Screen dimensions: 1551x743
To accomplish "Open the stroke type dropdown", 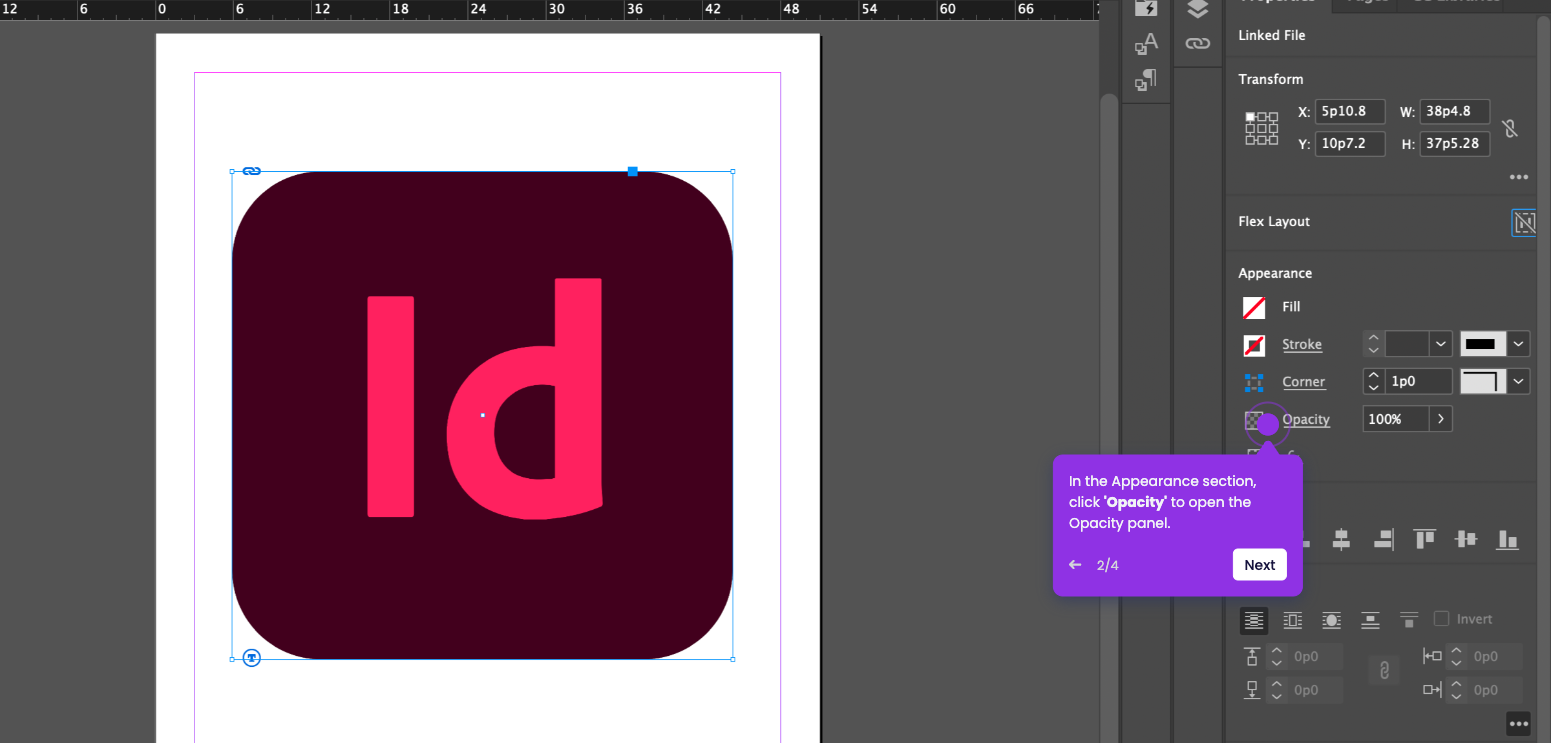I will 1518,344.
